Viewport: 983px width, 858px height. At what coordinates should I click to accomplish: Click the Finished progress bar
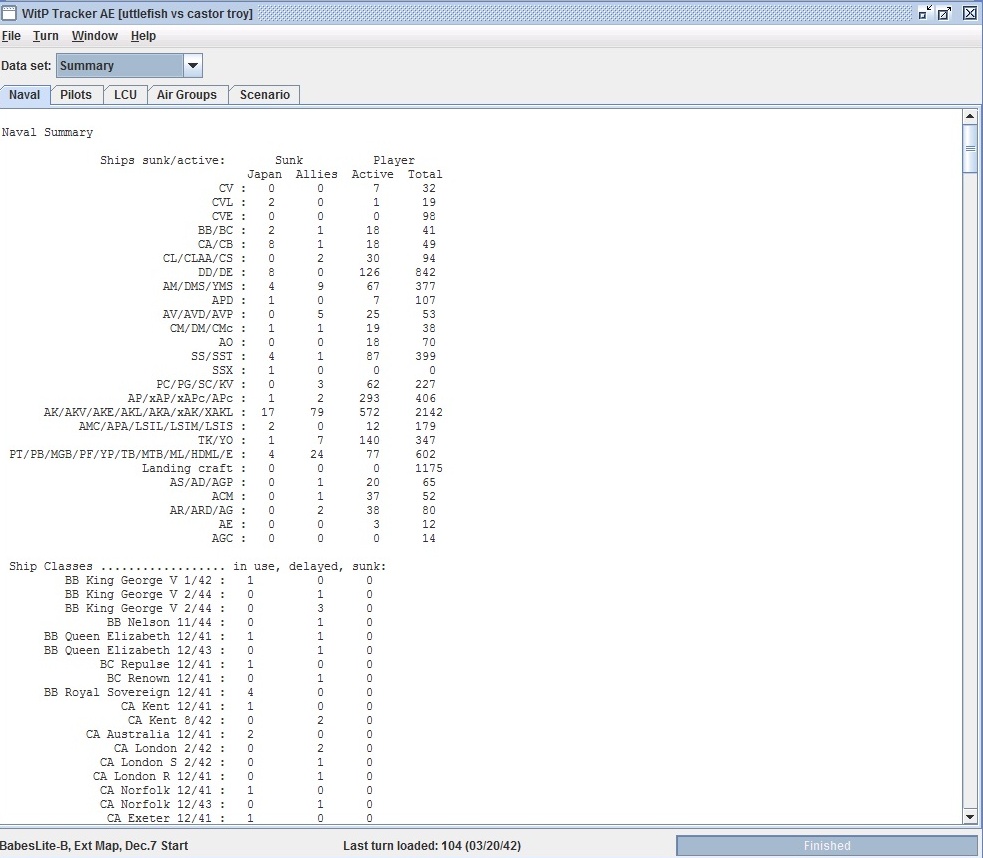pos(827,845)
